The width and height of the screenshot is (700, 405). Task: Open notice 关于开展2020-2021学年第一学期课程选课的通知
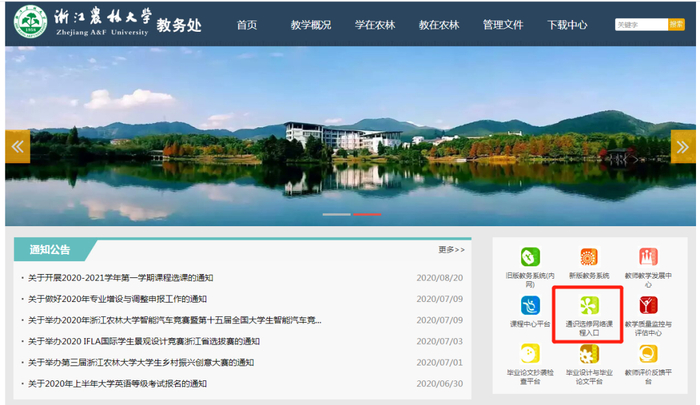coord(121,278)
